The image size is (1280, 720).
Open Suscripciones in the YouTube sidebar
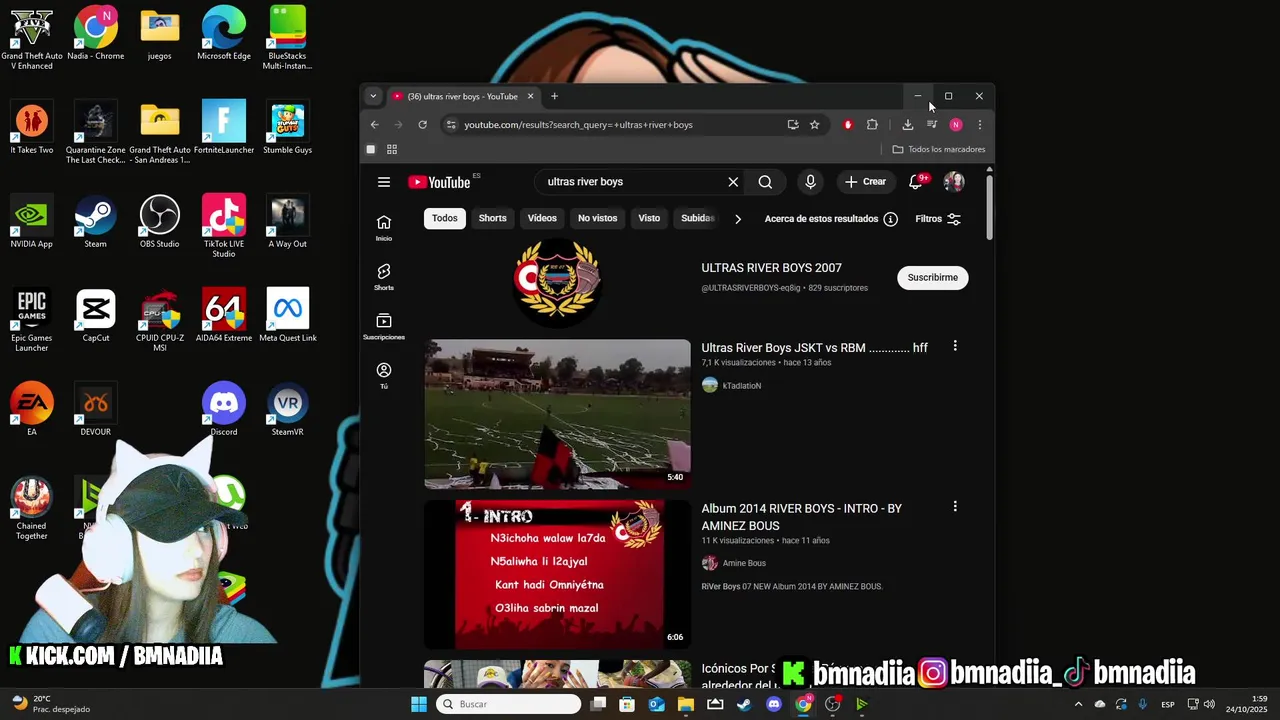384,326
